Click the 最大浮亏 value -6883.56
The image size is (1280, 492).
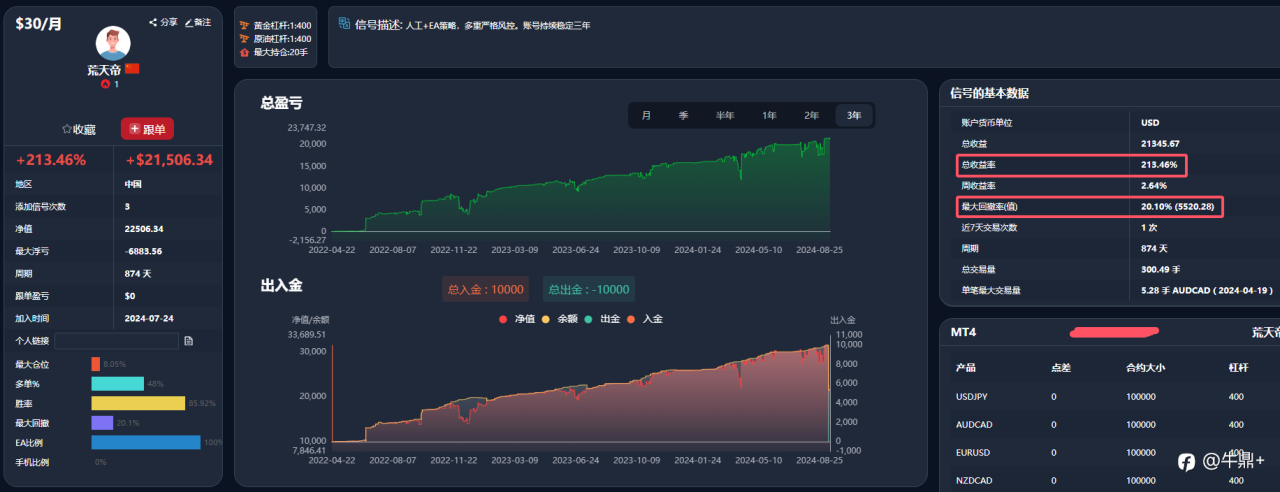coord(144,251)
